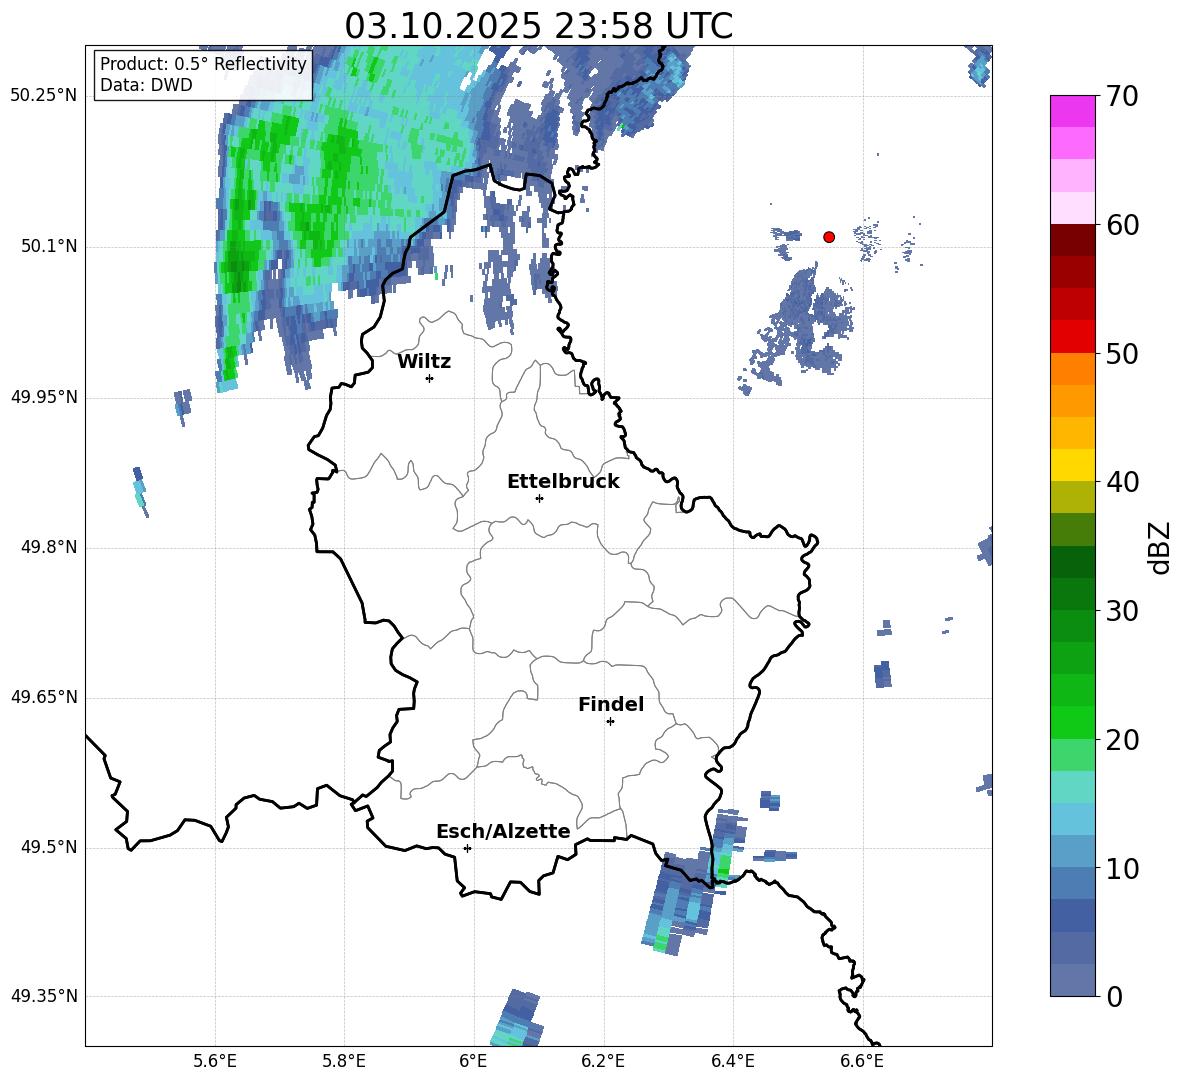Click the Ettelbruck station cross marker
This screenshot has height=1081, width=1184.
pyautogui.click(x=539, y=498)
